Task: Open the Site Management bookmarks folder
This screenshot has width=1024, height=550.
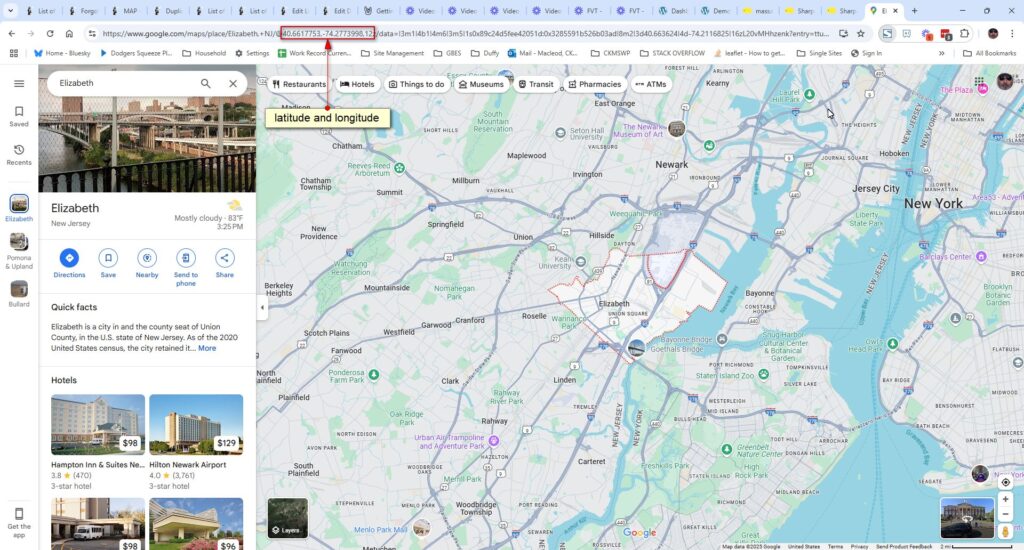Action: (x=392, y=53)
